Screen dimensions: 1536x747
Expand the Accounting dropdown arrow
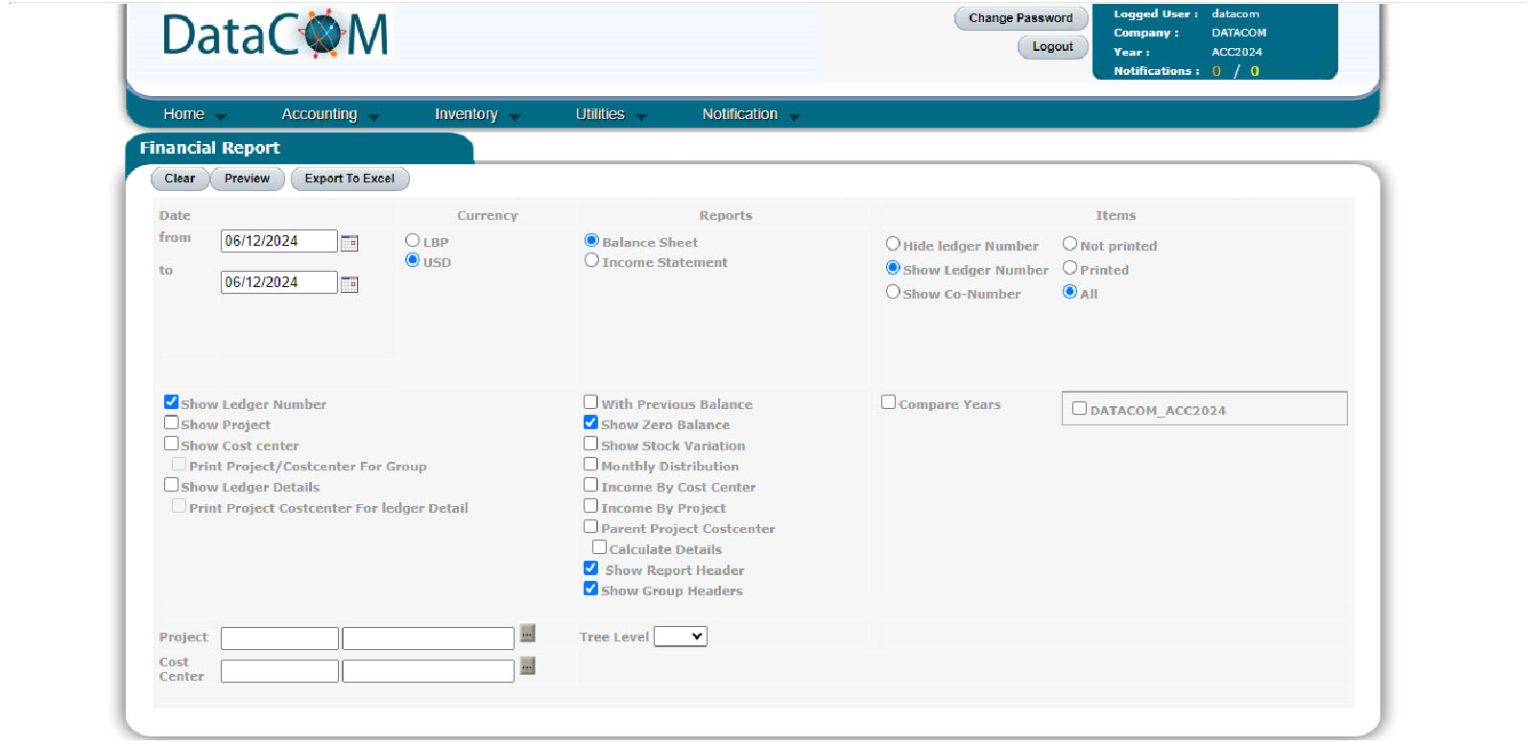[374, 116]
